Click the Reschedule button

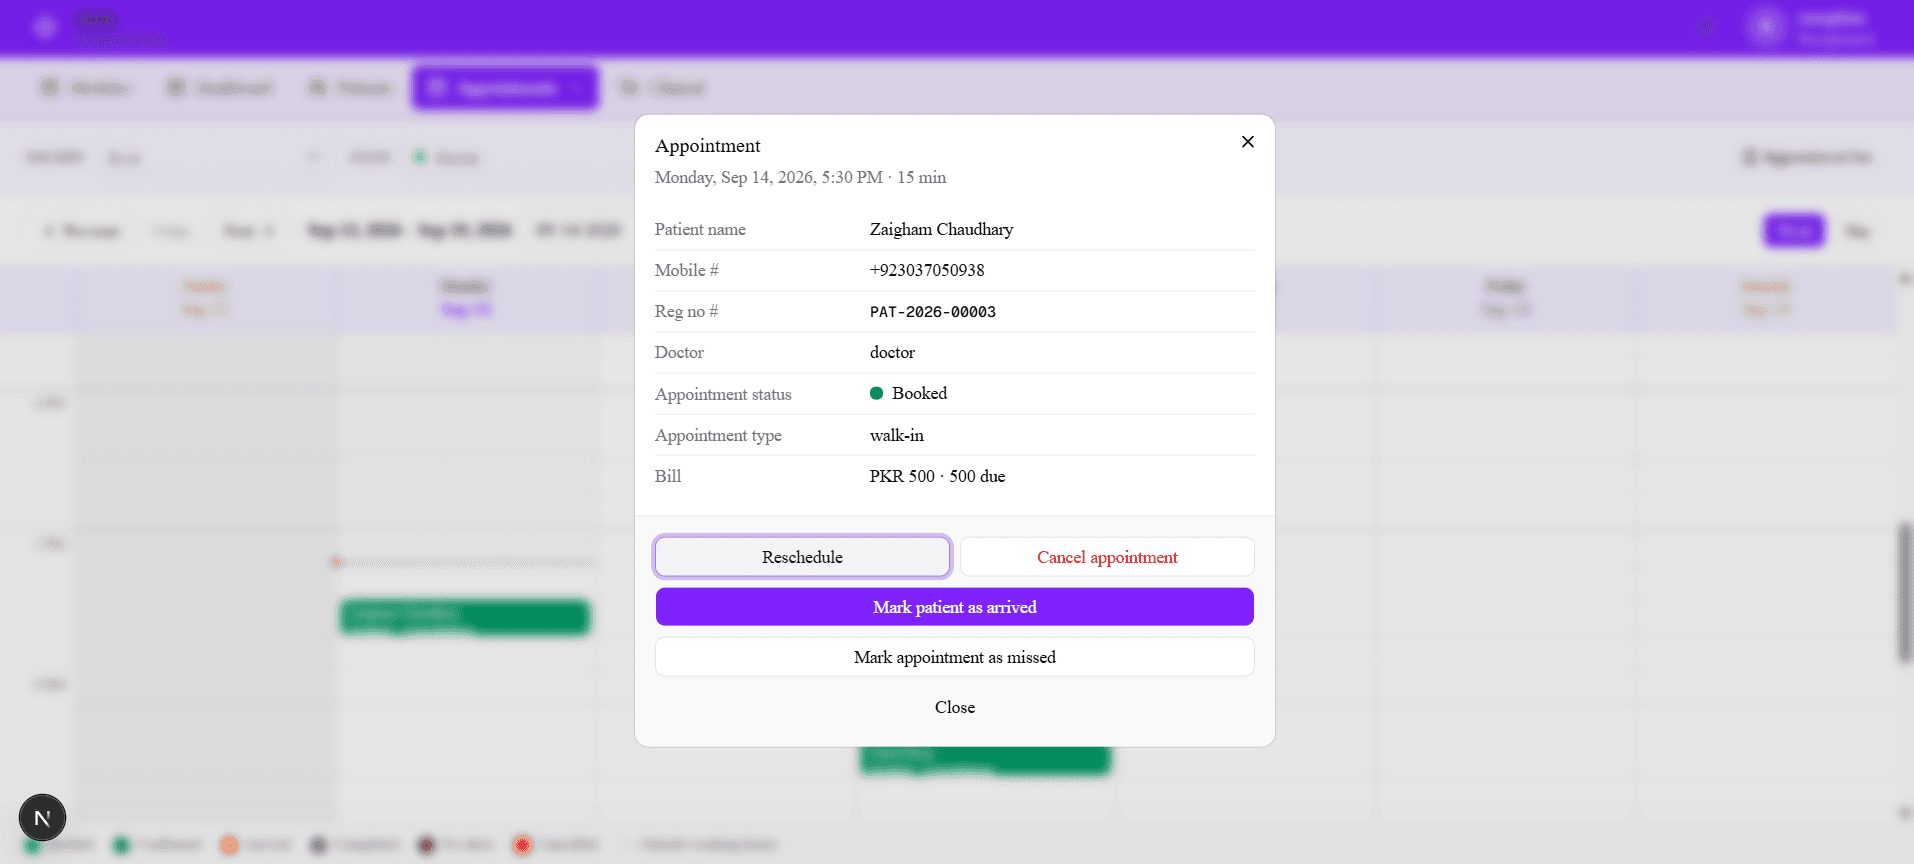802,557
